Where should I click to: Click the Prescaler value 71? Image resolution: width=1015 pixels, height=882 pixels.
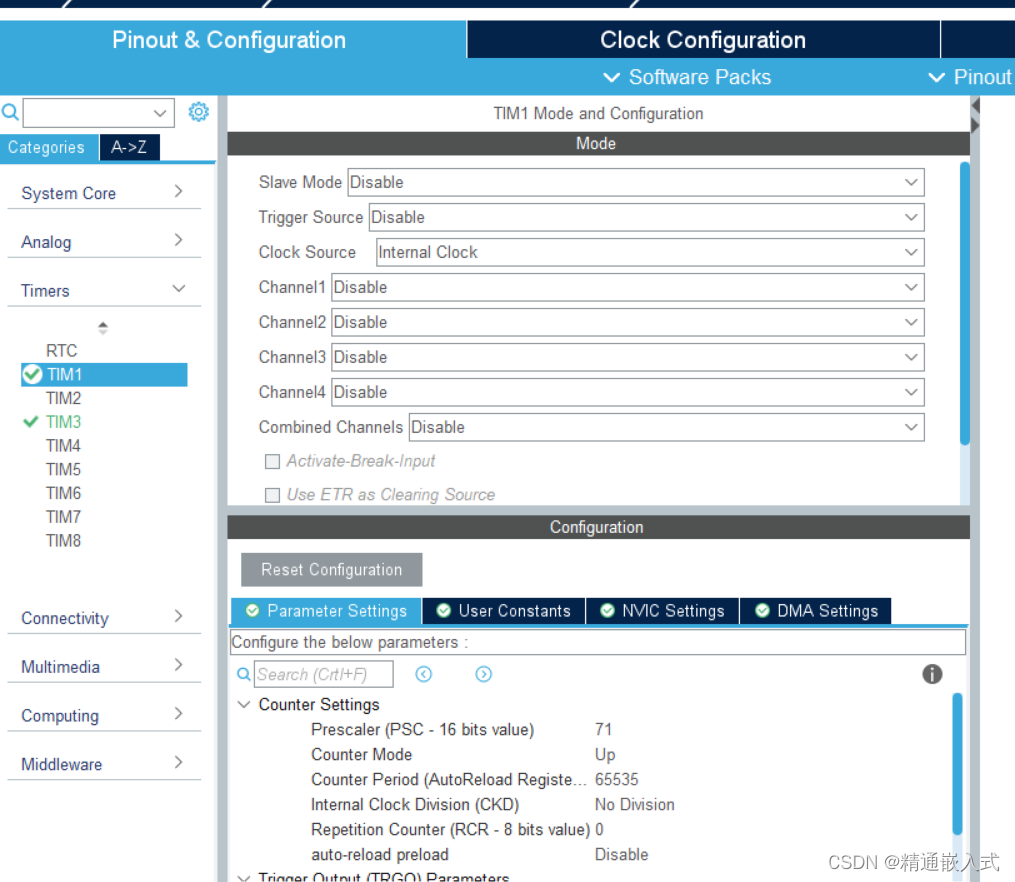(x=603, y=729)
